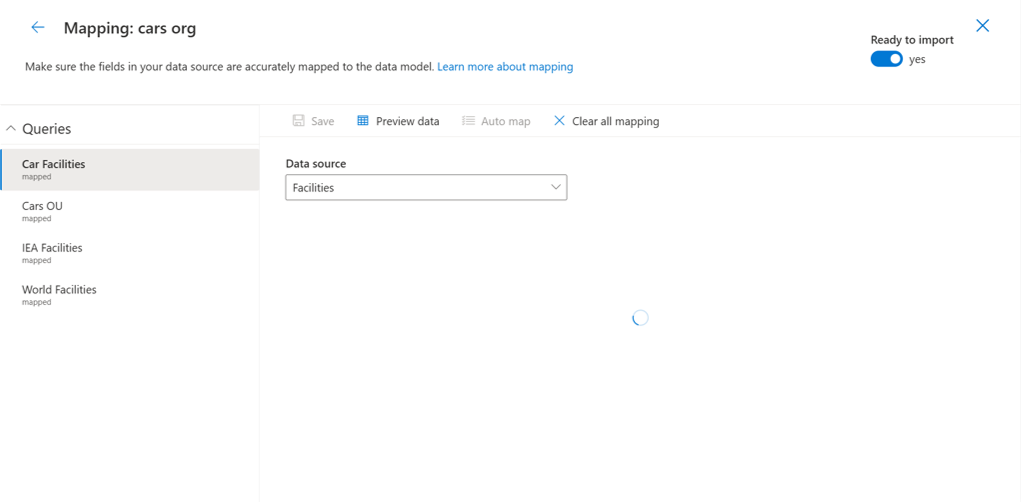This screenshot has width=1021, height=502.
Task: Close the mapping panel with X icon
Action: pyautogui.click(x=983, y=26)
